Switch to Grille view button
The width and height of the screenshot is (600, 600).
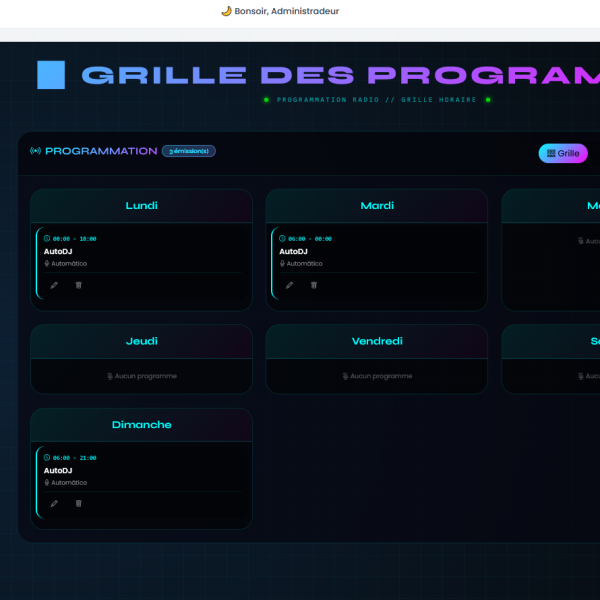563,153
